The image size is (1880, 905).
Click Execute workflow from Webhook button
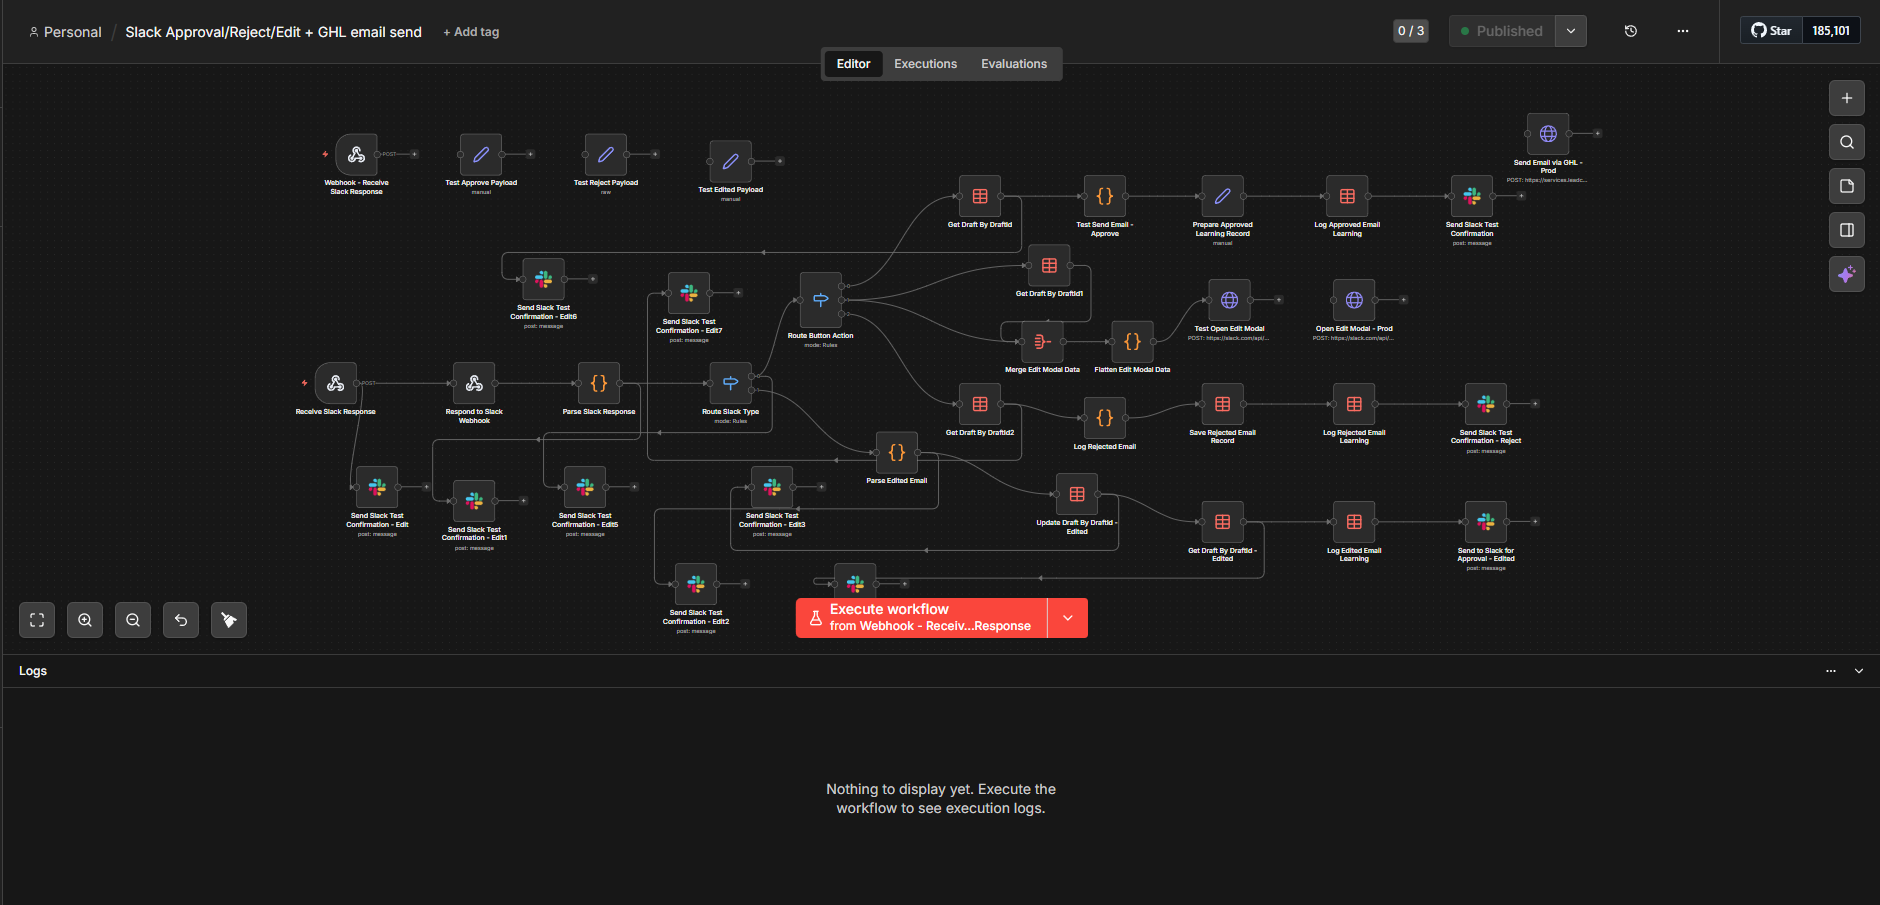click(x=921, y=618)
